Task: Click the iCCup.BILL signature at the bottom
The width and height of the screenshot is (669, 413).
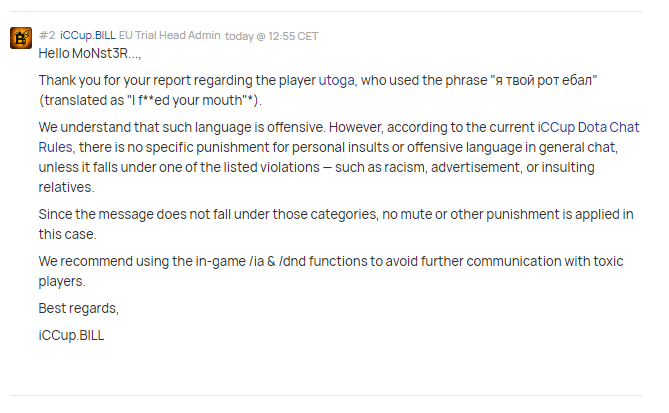Action: (71, 335)
